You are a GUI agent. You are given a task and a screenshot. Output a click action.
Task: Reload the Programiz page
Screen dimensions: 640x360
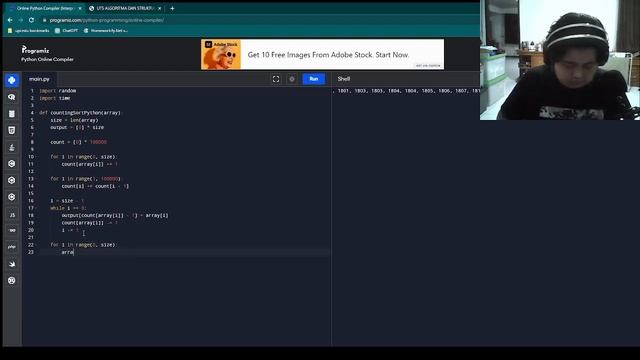point(31,20)
